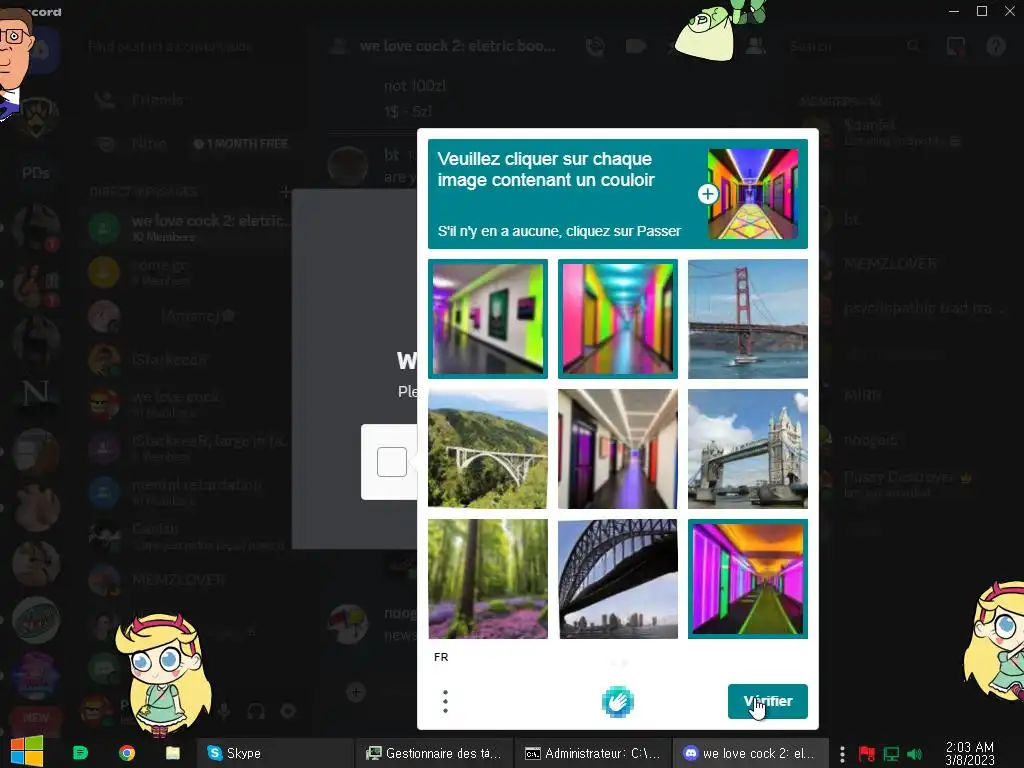
Task: Click the hCaptcha hand logo icon
Action: [617, 702]
